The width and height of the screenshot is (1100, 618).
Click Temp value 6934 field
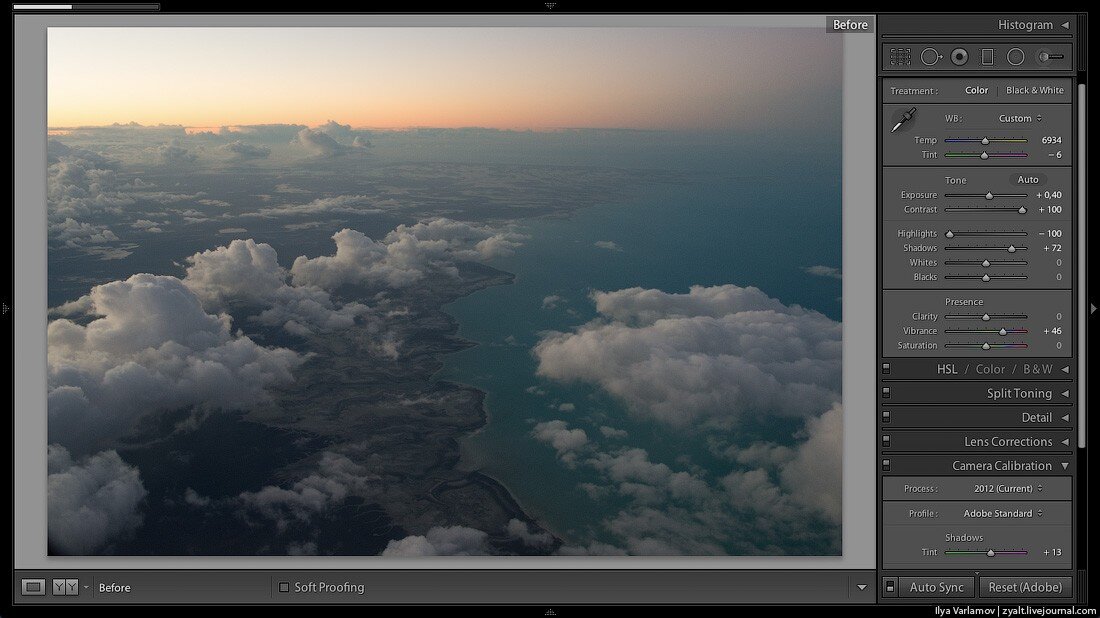pos(1051,140)
